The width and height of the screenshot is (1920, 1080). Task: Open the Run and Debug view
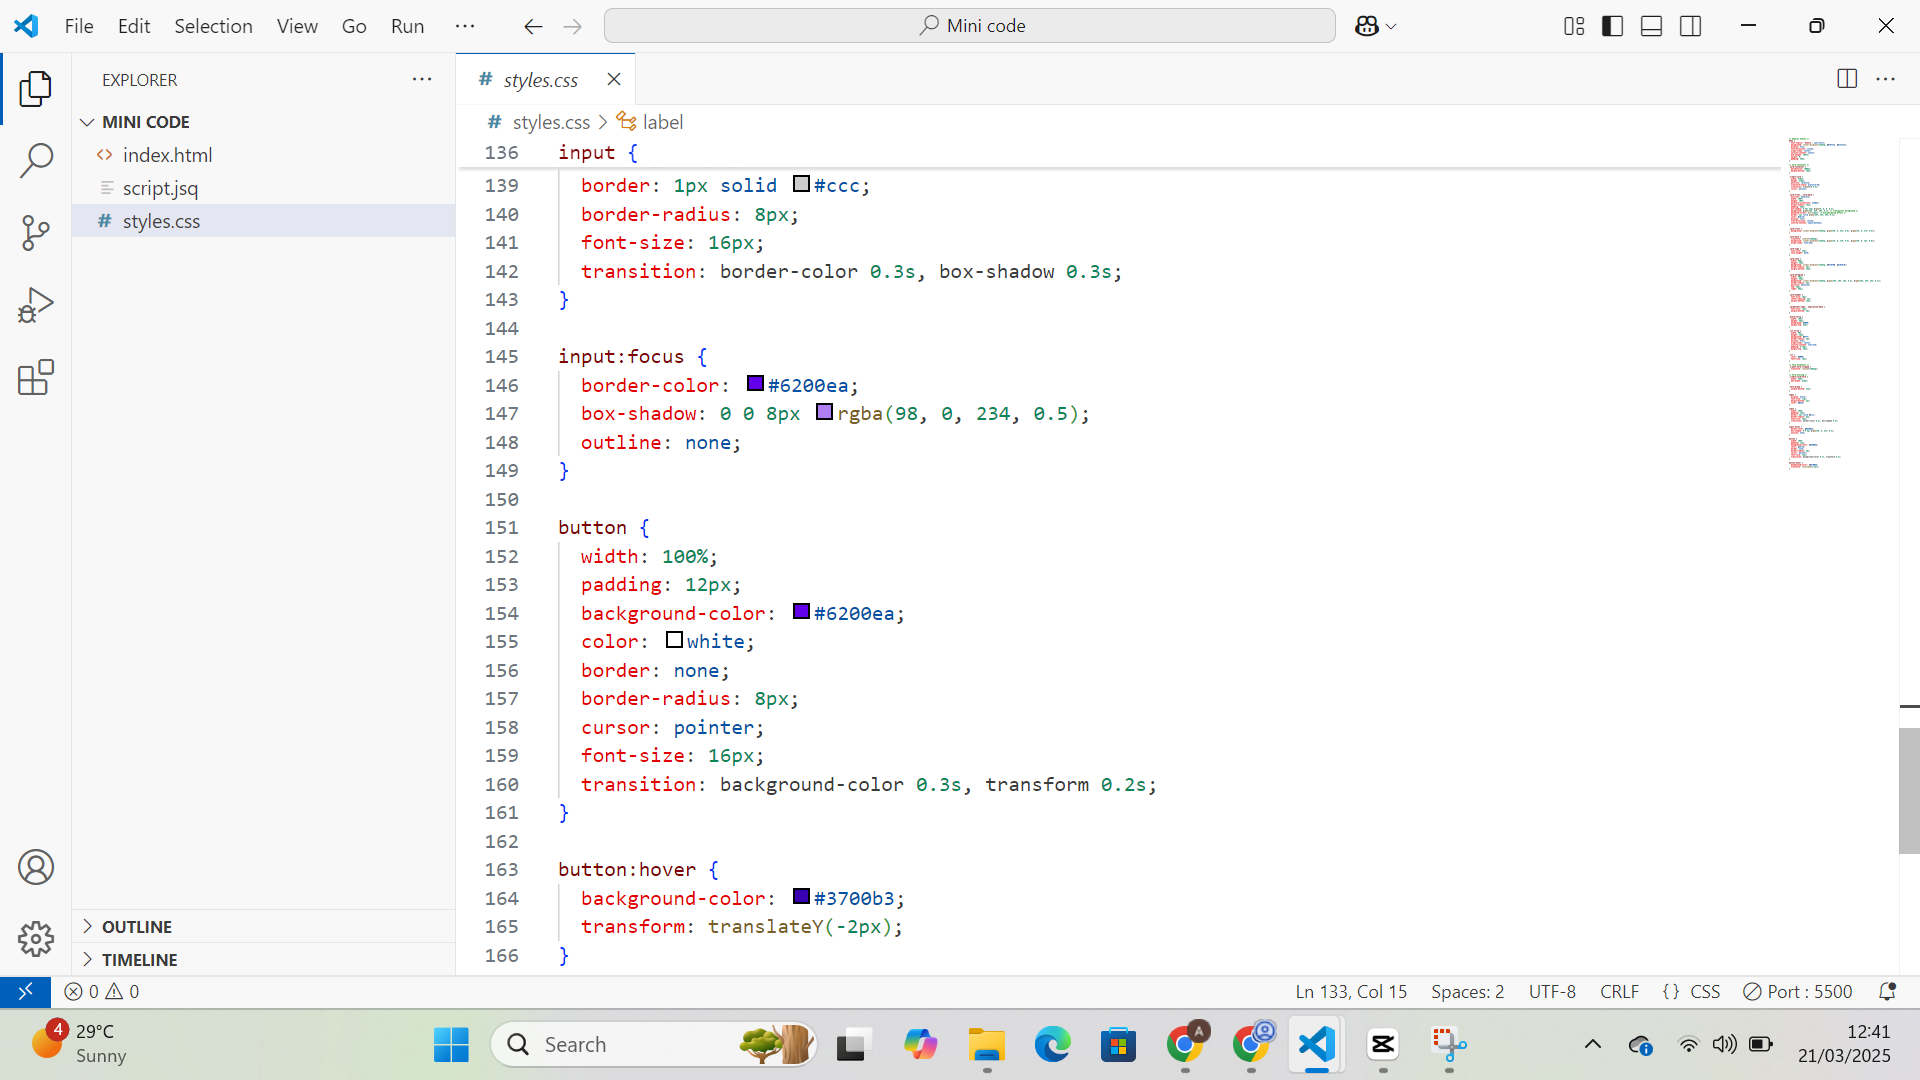tap(36, 305)
